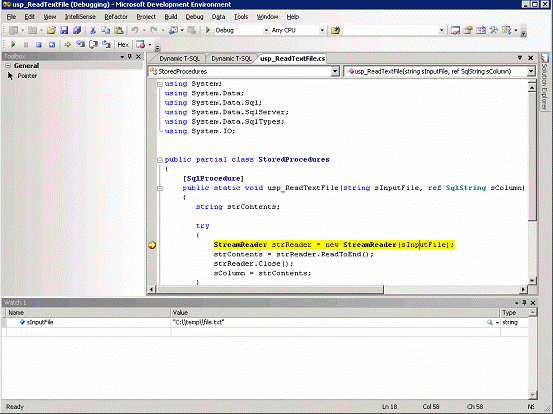Open the Edit menu
553x414 pixels.
[30, 17]
